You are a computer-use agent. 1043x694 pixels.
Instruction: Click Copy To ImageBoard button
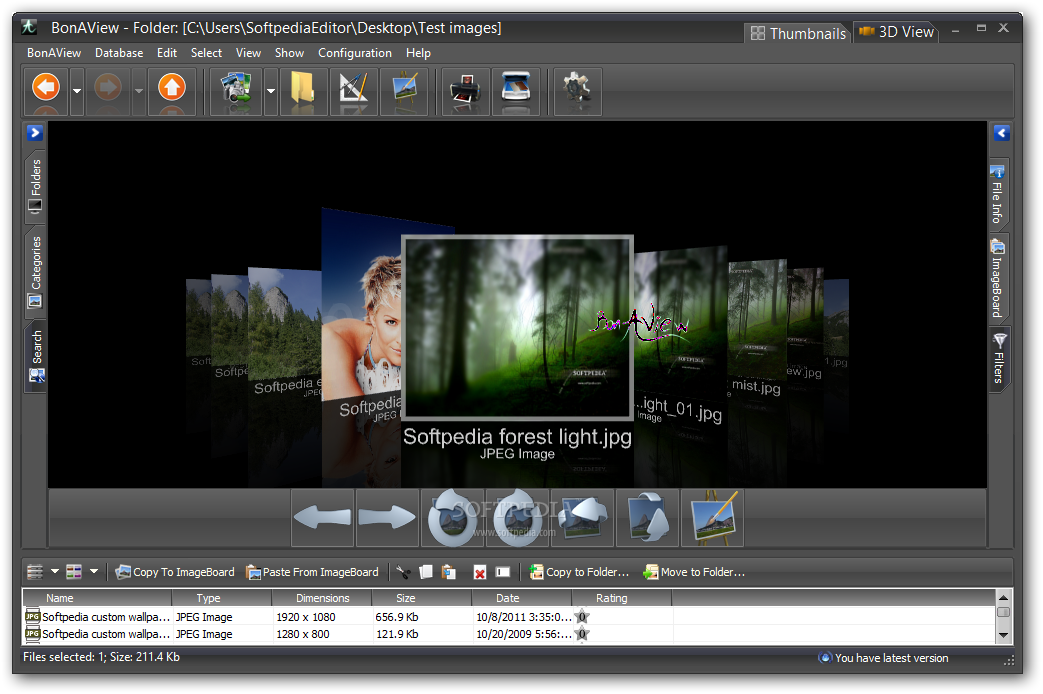175,572
